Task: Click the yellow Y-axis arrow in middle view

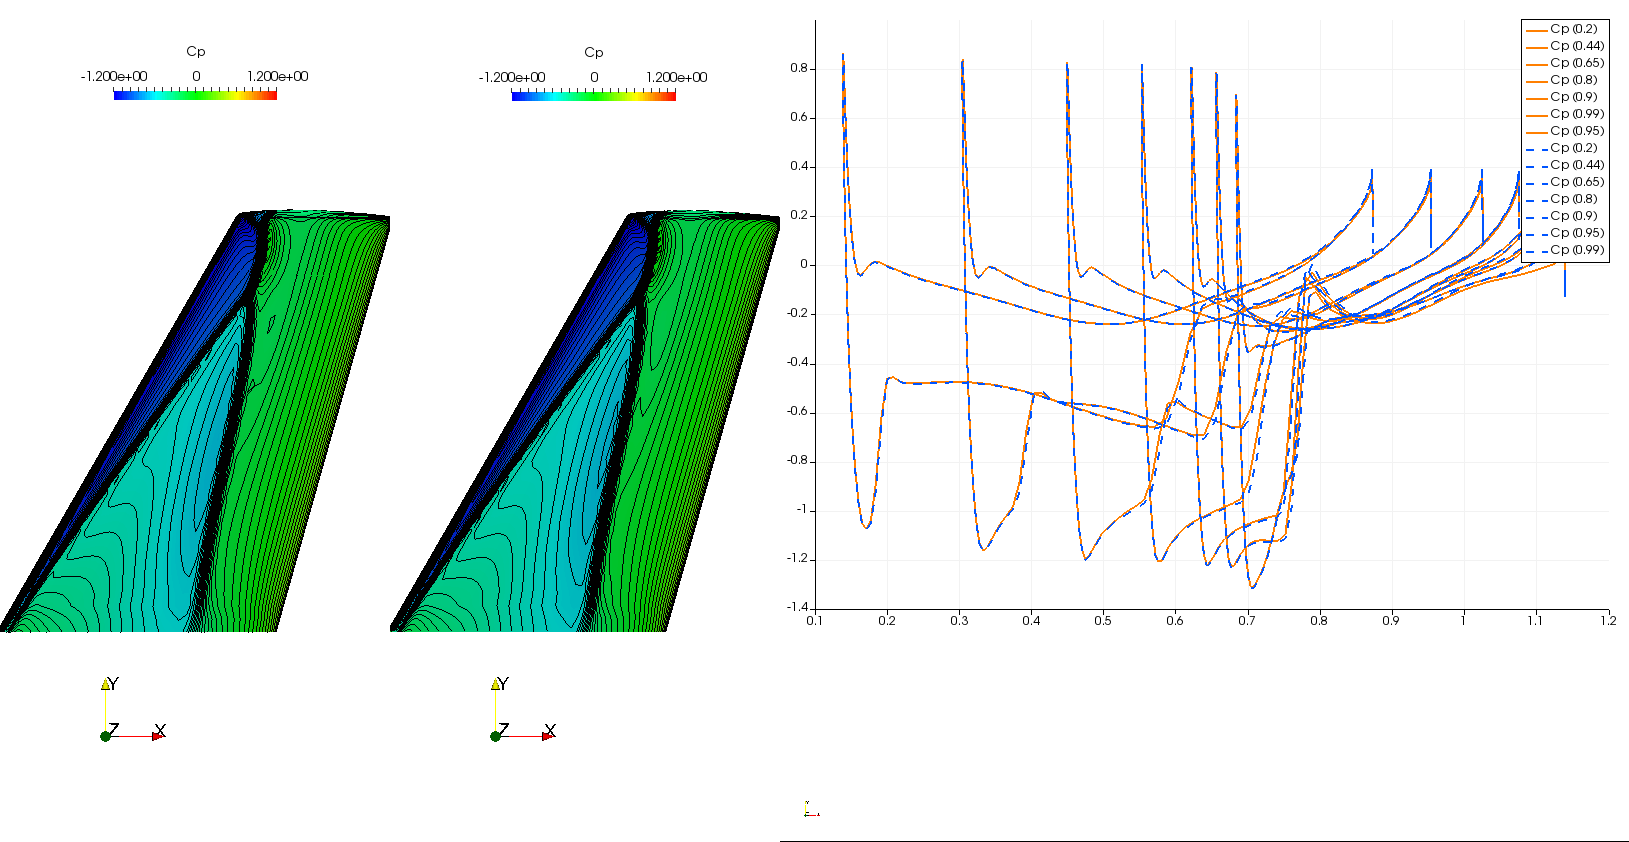Action: (x=495, y=685)
